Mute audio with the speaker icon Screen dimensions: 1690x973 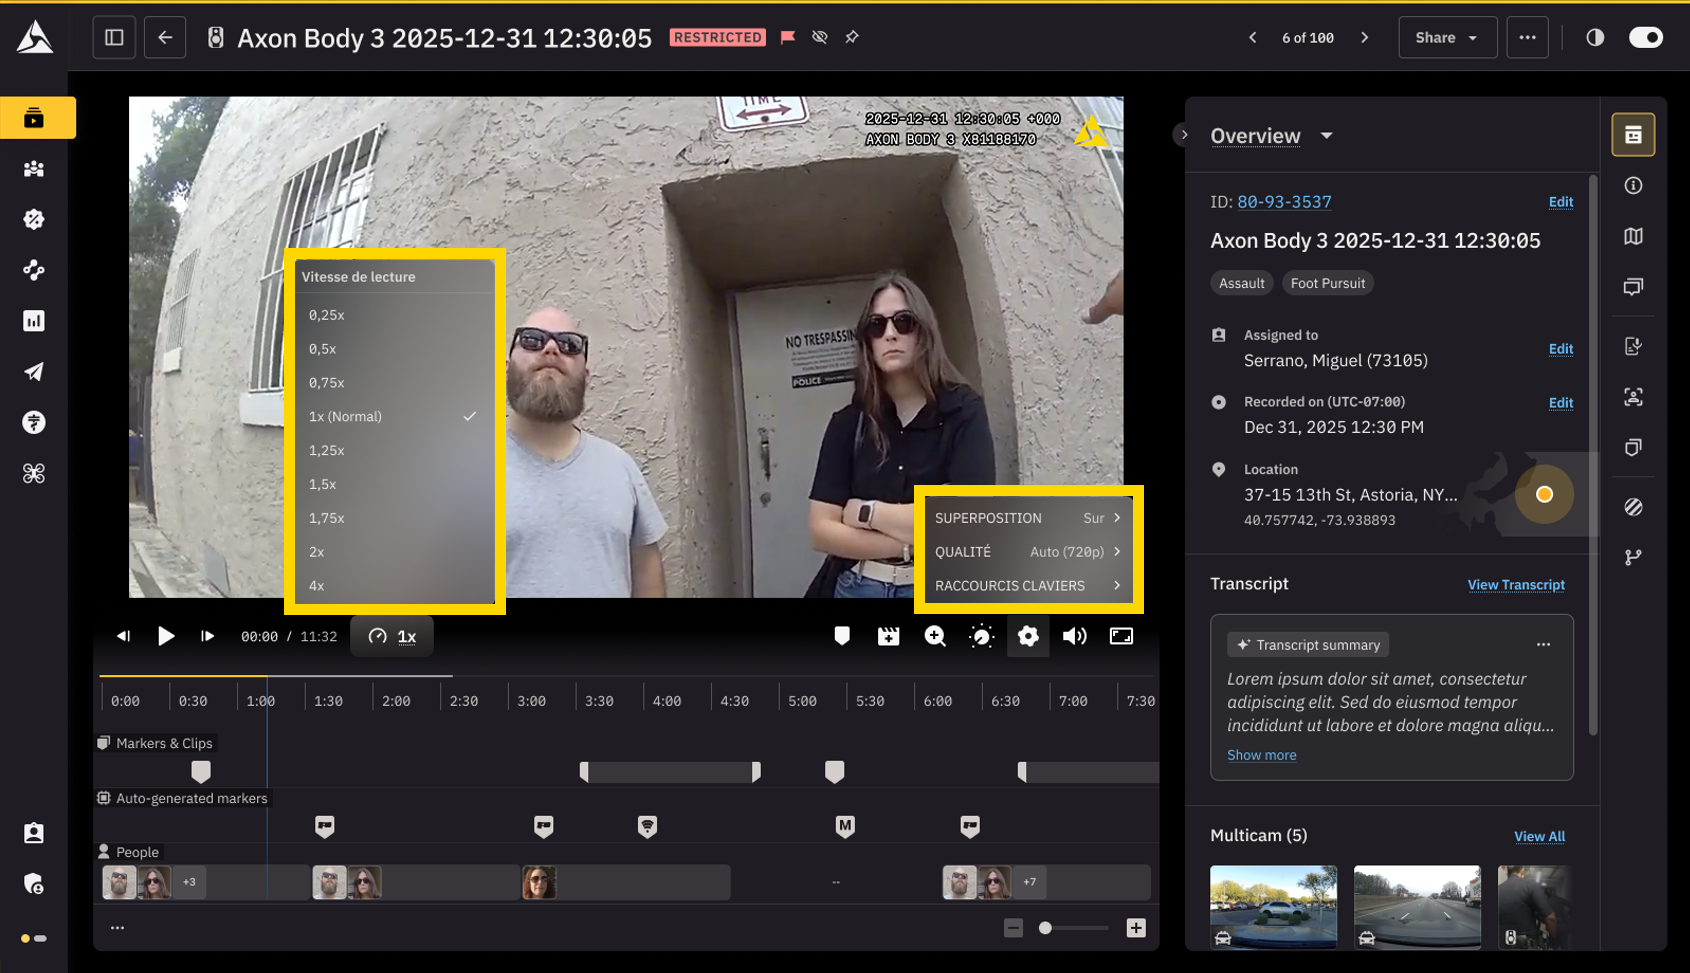[1074, 636]
